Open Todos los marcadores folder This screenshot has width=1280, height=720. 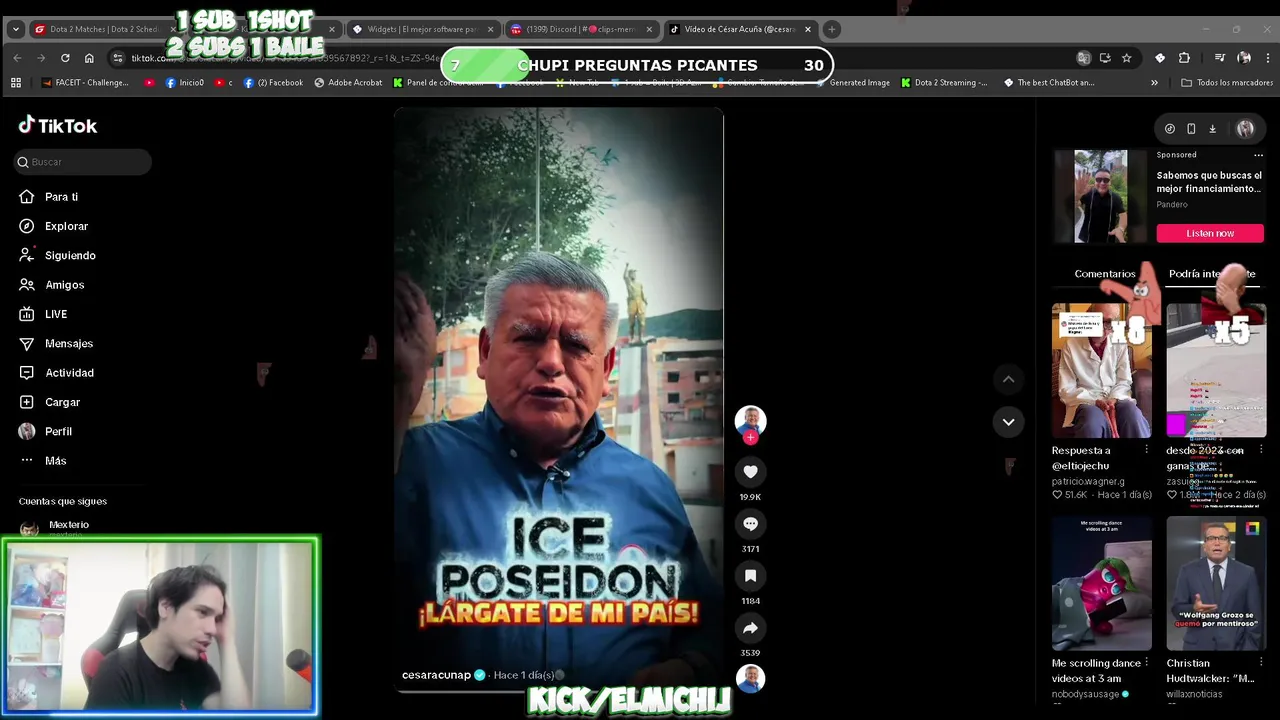1226,83
